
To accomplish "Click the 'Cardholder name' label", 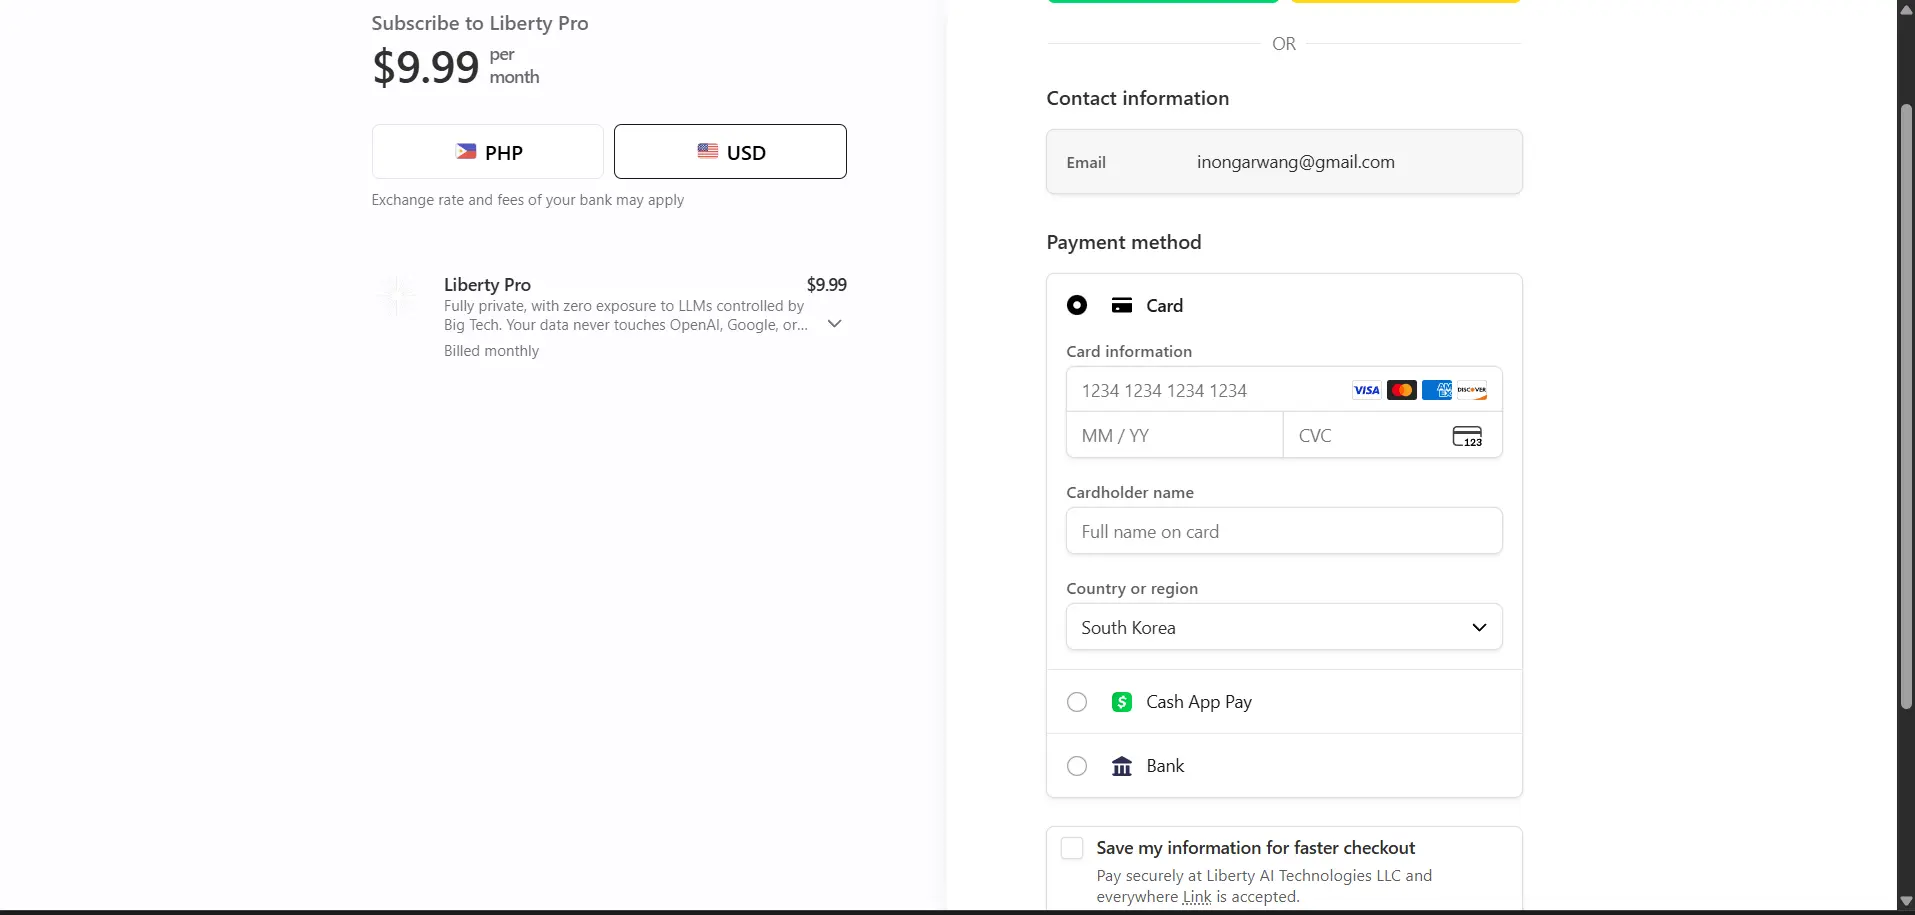I will click(1130, 493).
